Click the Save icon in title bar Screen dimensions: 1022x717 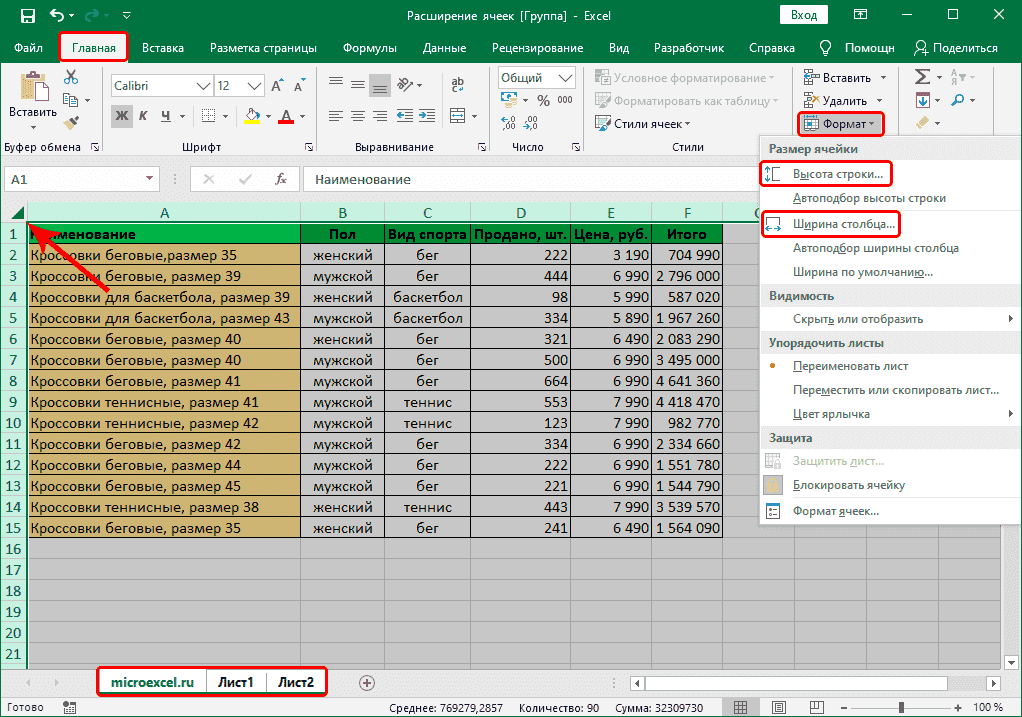[27, 16]
